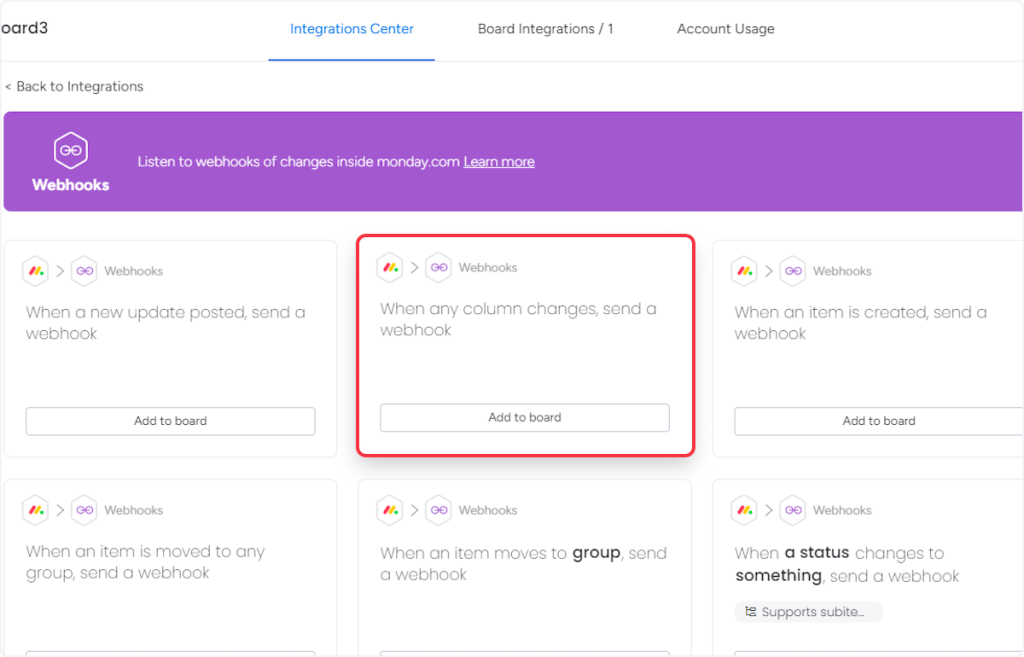Screen dimensions: 1024x657
Task: Click monday.com icon on moves to group card
Action: point(390,510)
